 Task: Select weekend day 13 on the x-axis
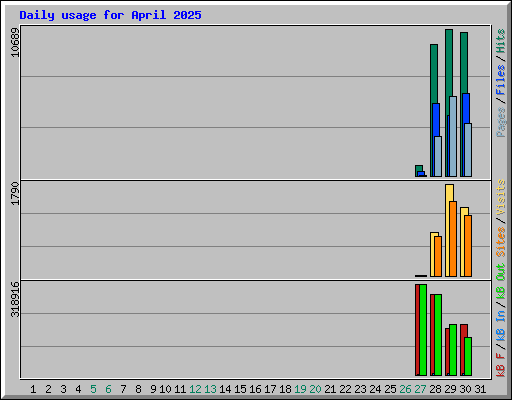click(210, 389)
